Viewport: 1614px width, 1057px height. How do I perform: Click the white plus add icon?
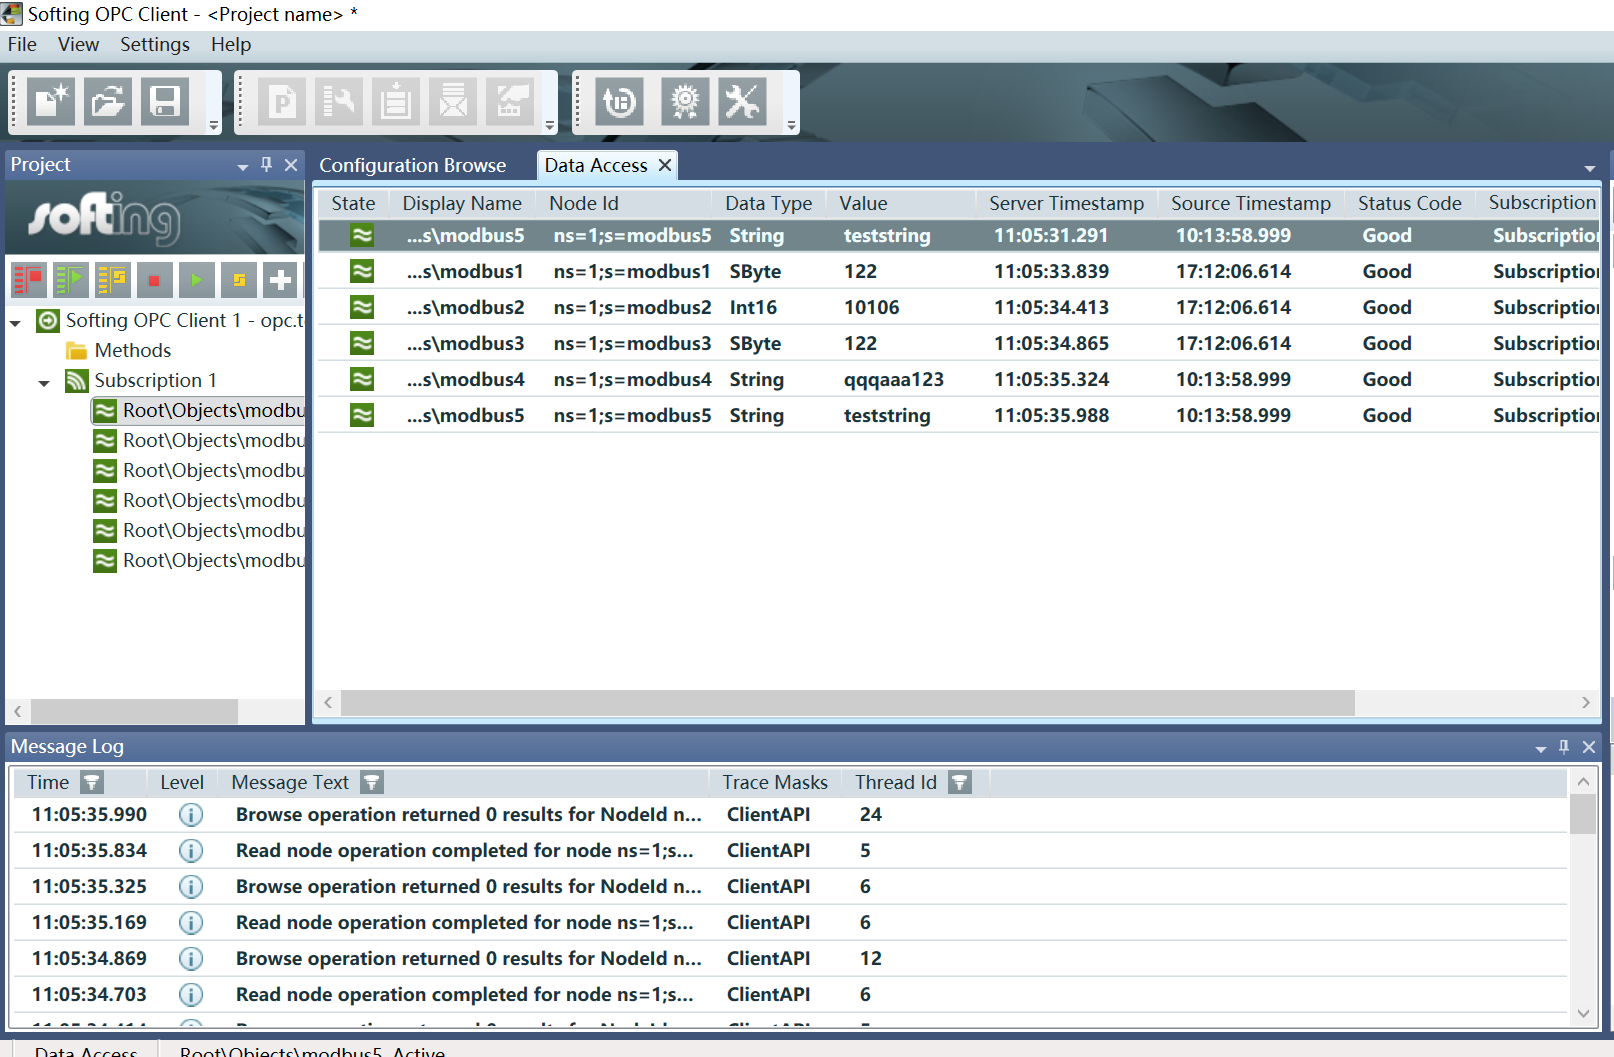click(281, 280)
